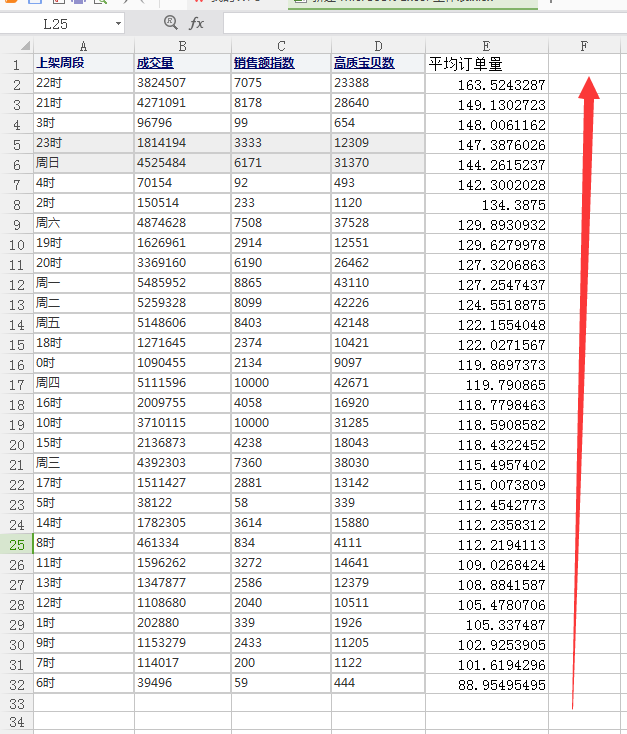Click the magnifier icon beside fx
This screenshot has width=627, height=734.
click(x=170, y=22)
